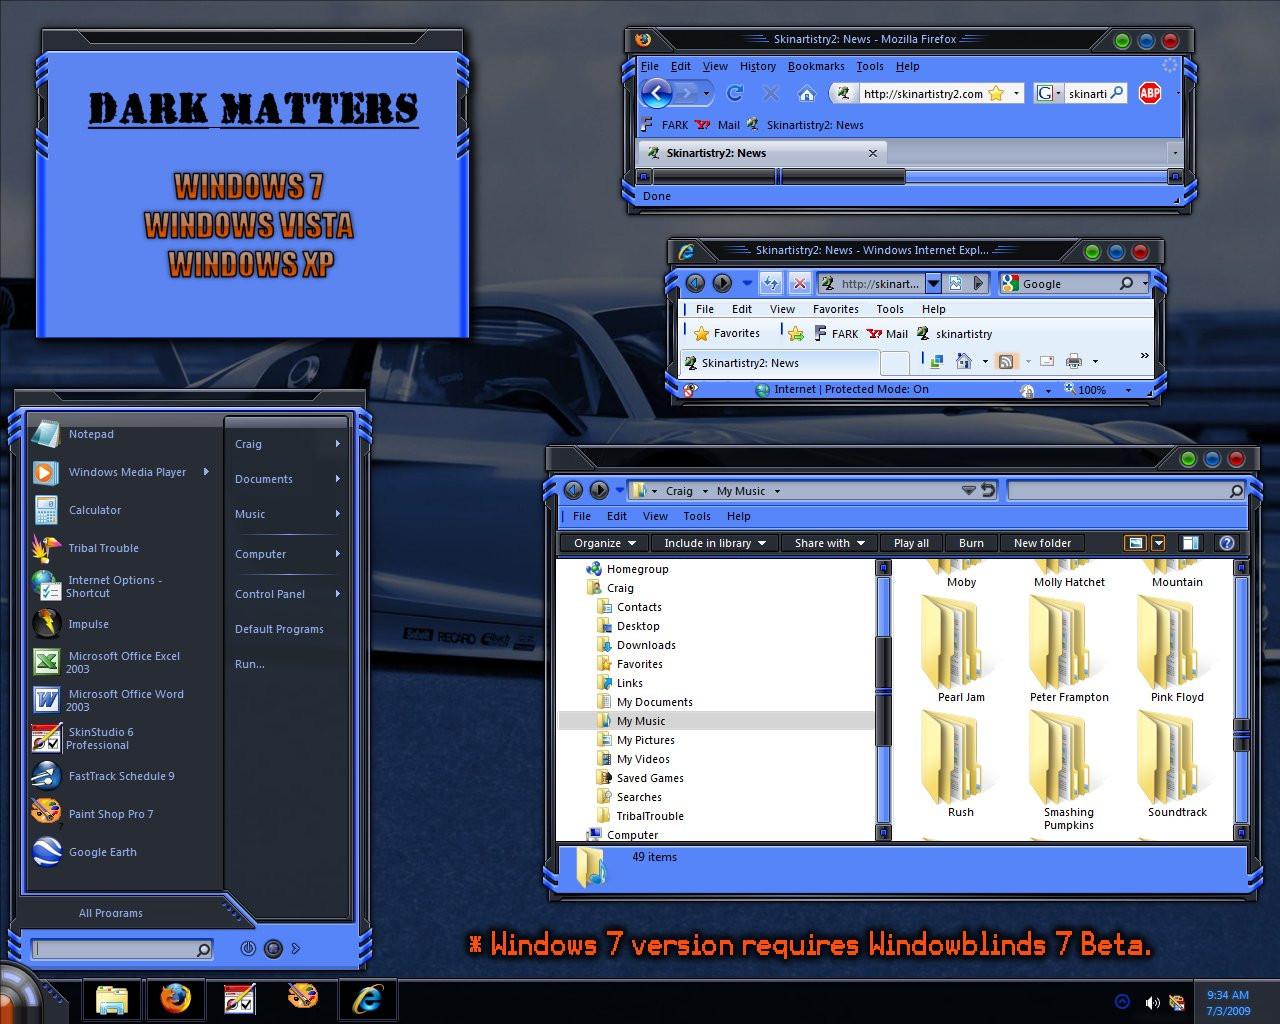
Task: Click the Play all button
Action: coord(911,543)
